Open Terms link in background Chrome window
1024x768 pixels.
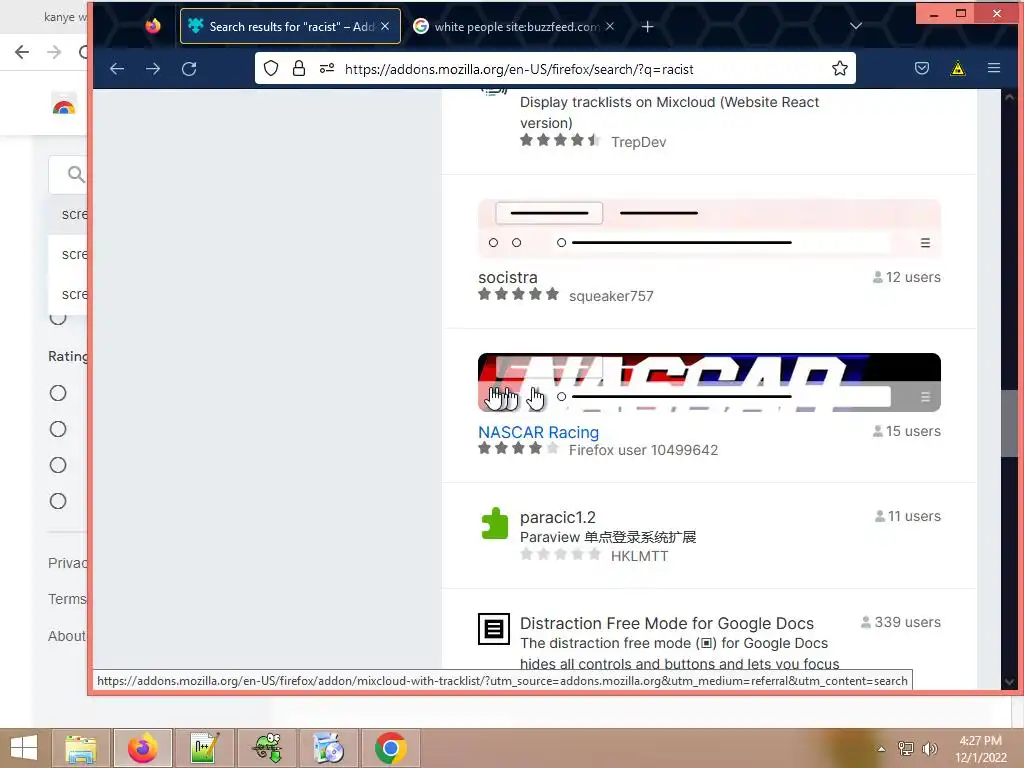[x=67, y=599]
